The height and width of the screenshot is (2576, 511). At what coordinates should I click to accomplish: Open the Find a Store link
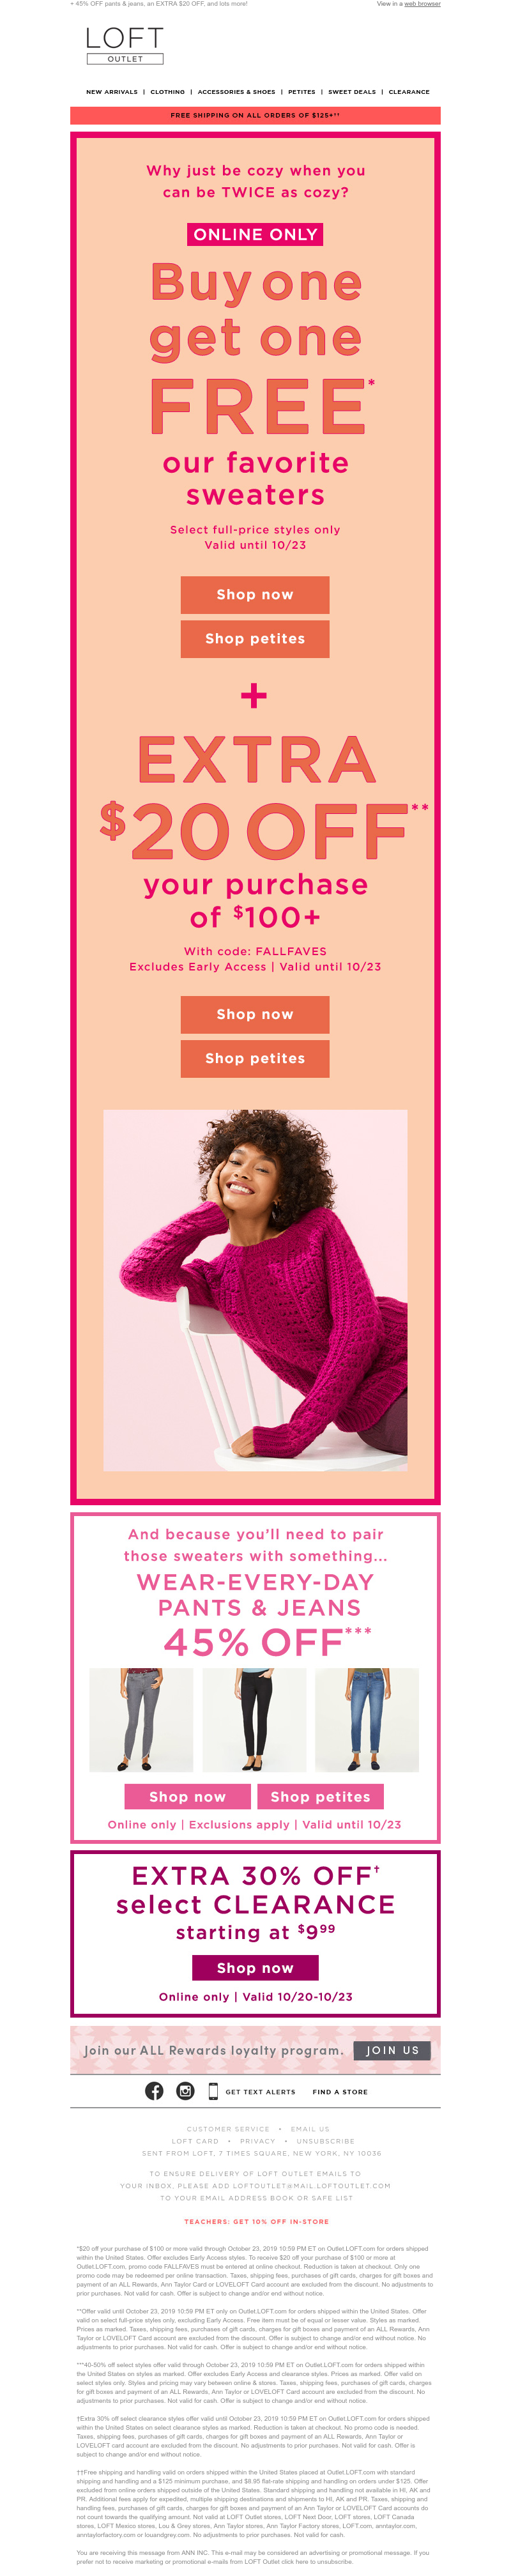pos(340,2091)
